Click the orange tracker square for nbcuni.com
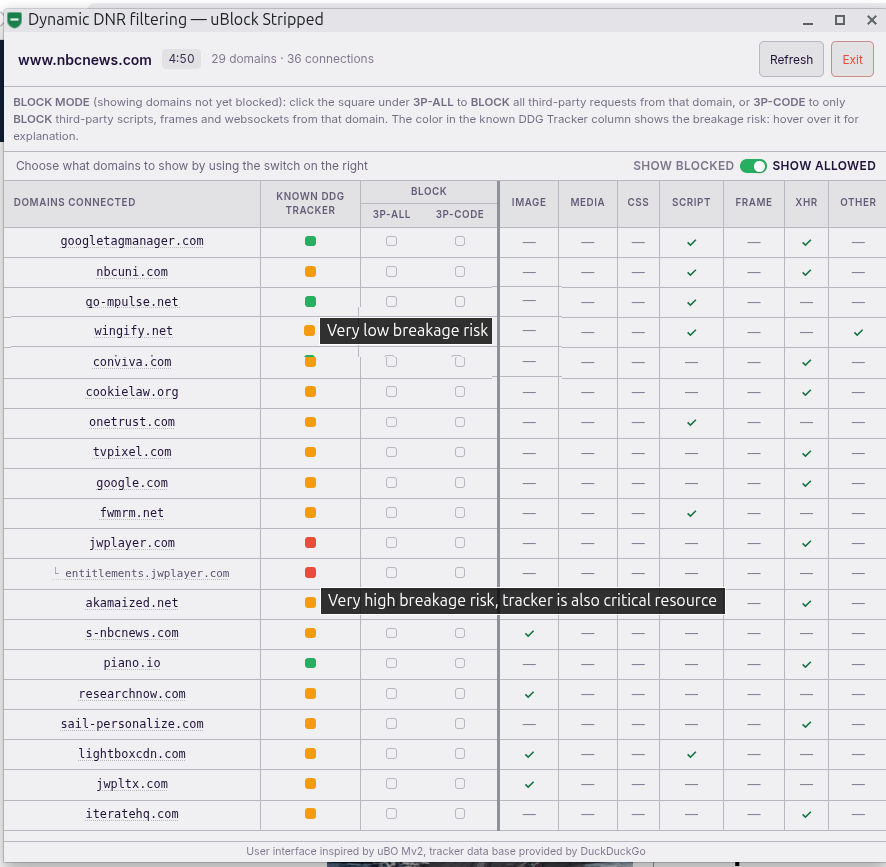The image size is (886, 867). click(310, 272)
